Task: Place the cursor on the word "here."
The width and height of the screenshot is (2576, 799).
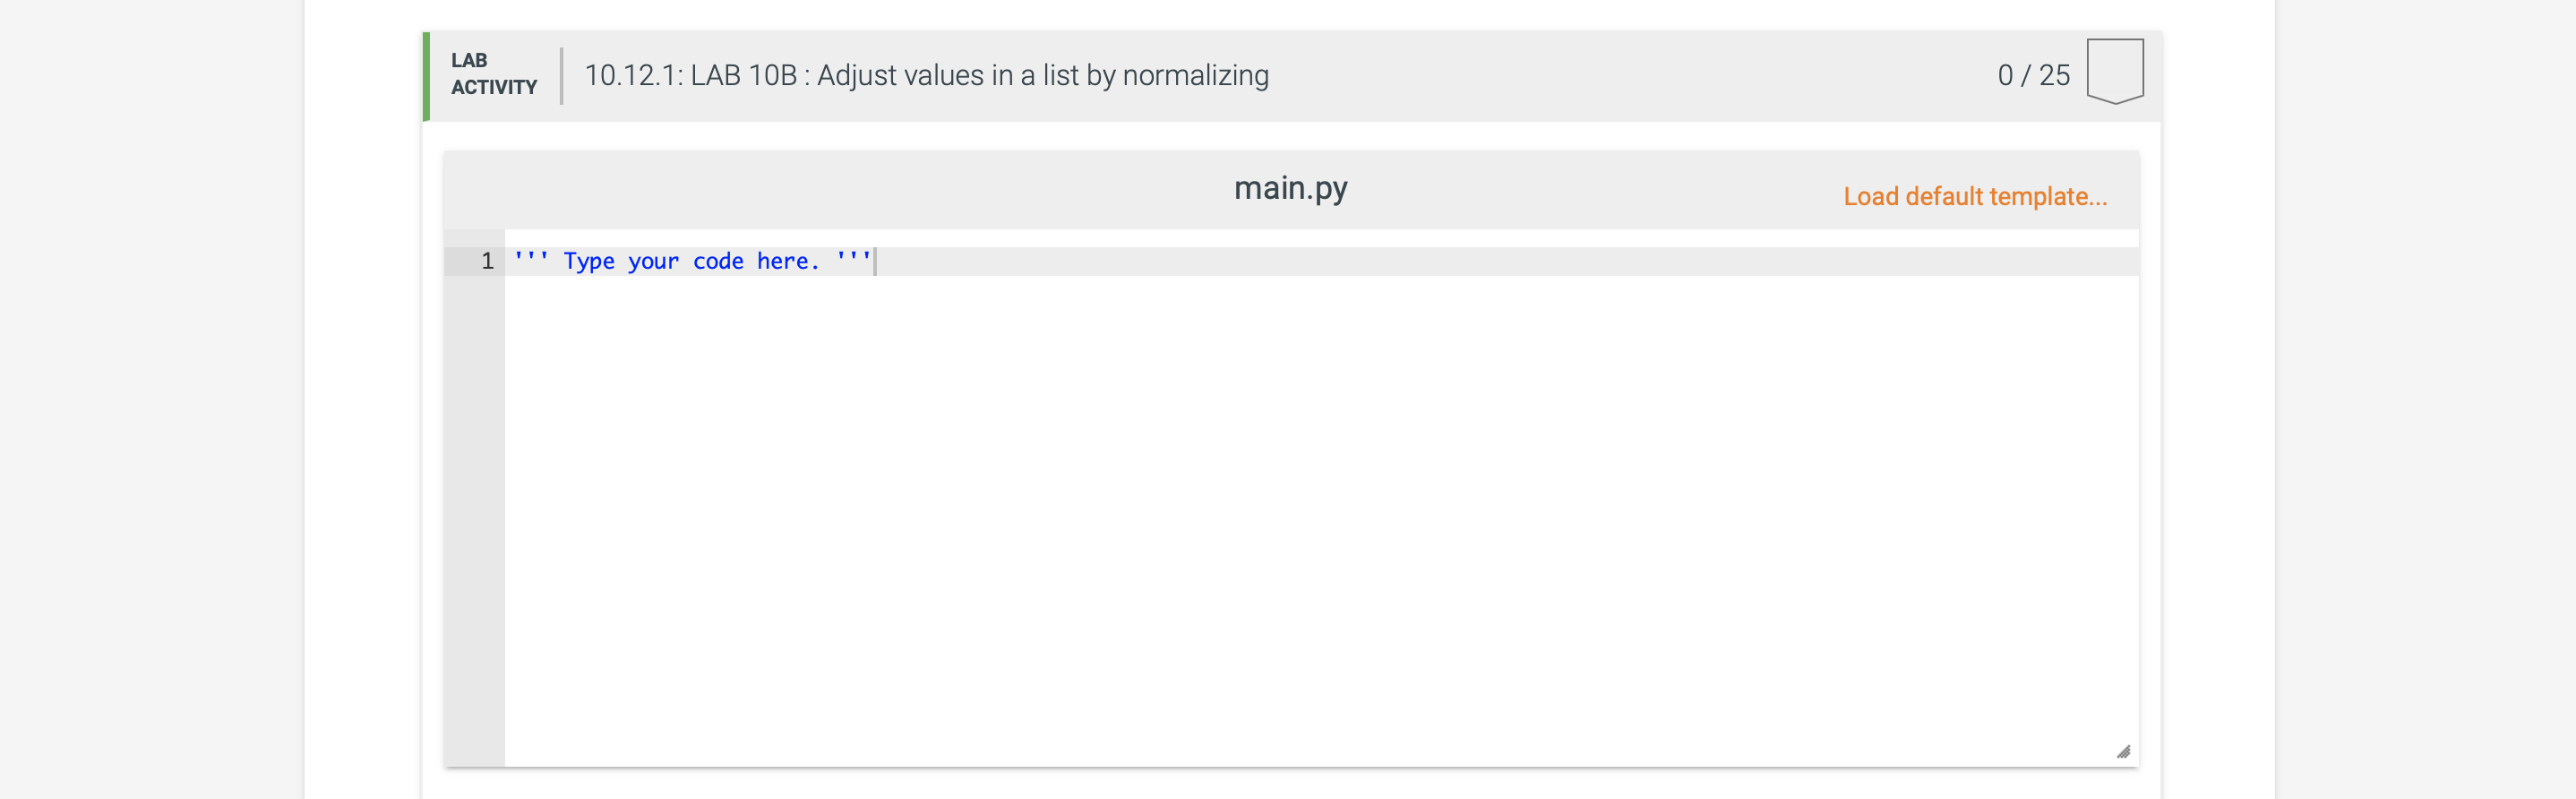Action: point(788,261)
